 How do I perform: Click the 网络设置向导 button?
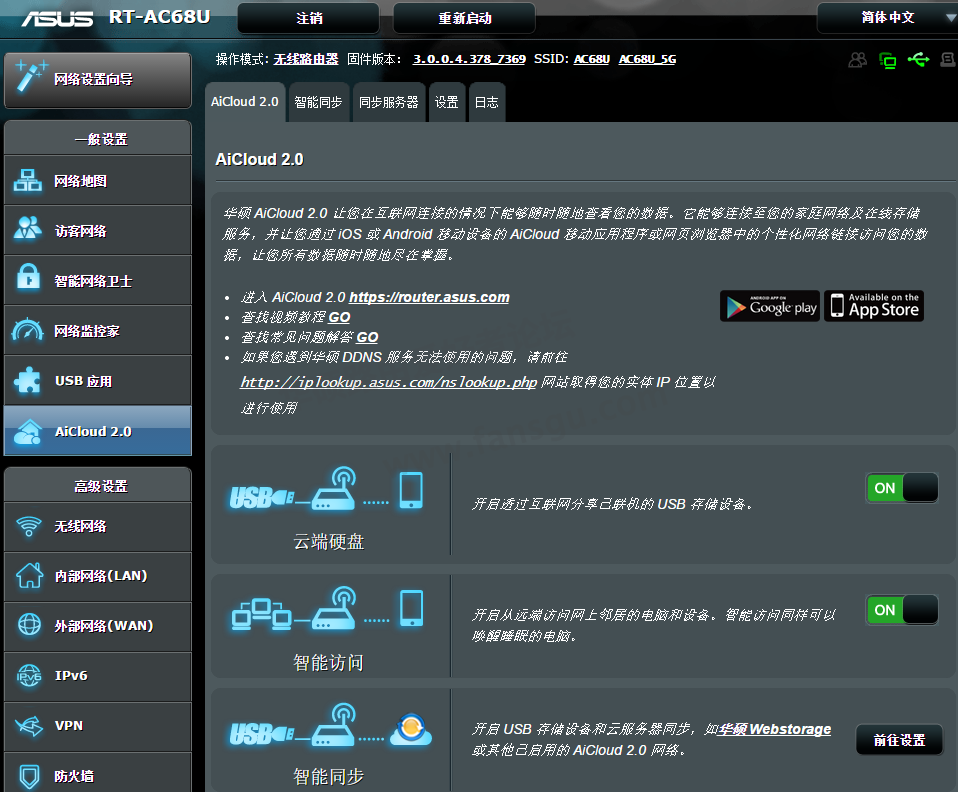coord(98,79)
